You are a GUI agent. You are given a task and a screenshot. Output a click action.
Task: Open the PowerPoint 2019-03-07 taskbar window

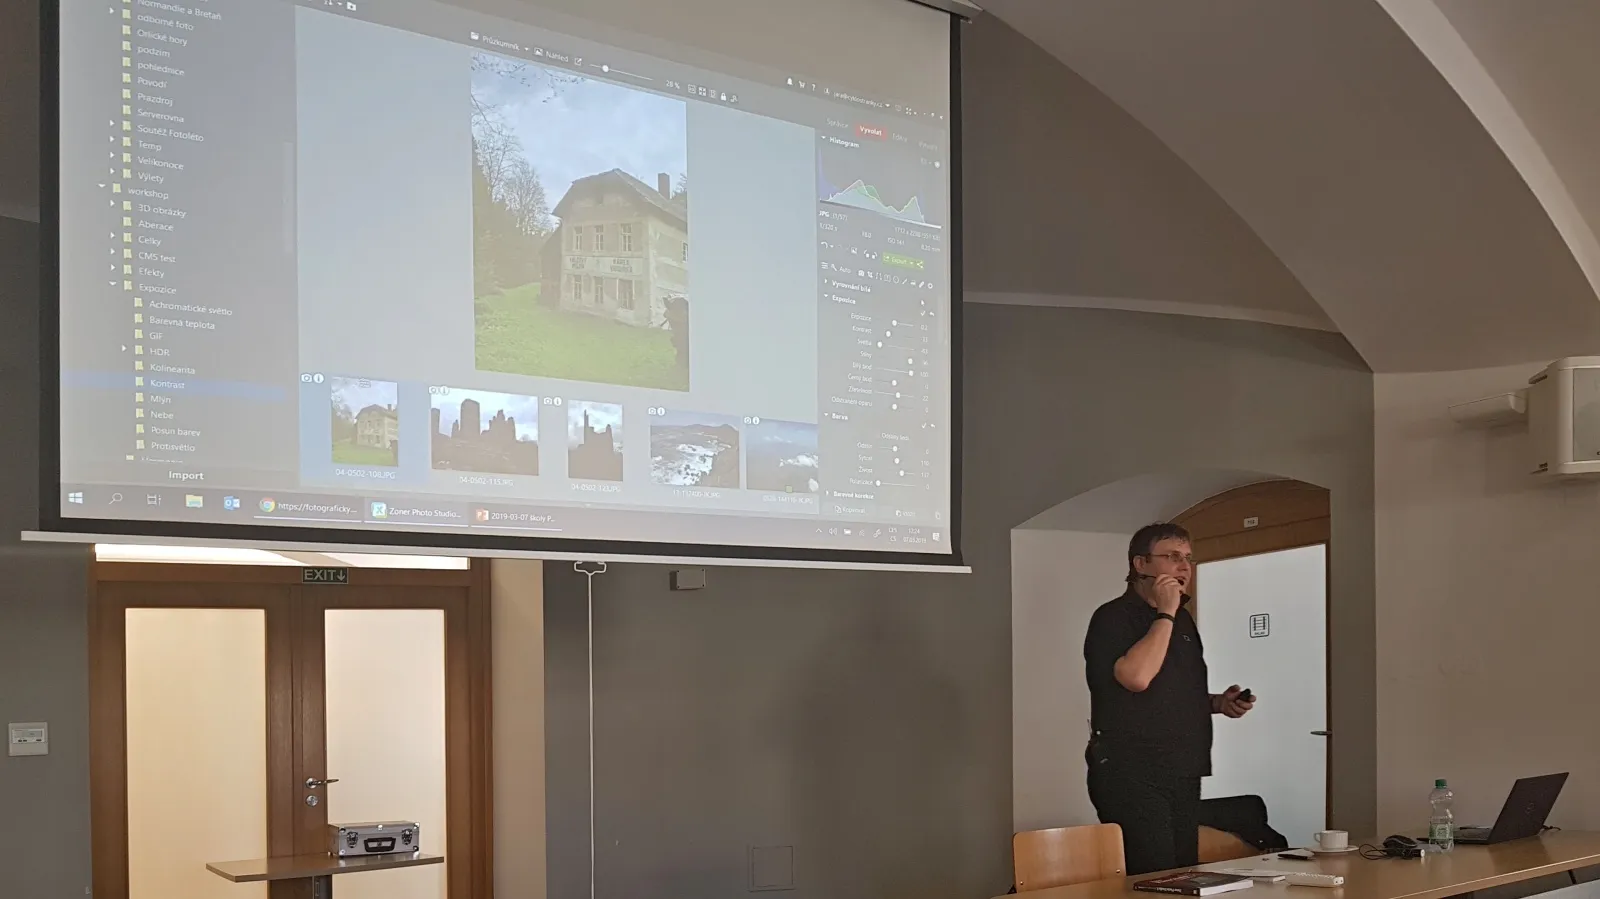pyautogui.click(x=515, y=517)
